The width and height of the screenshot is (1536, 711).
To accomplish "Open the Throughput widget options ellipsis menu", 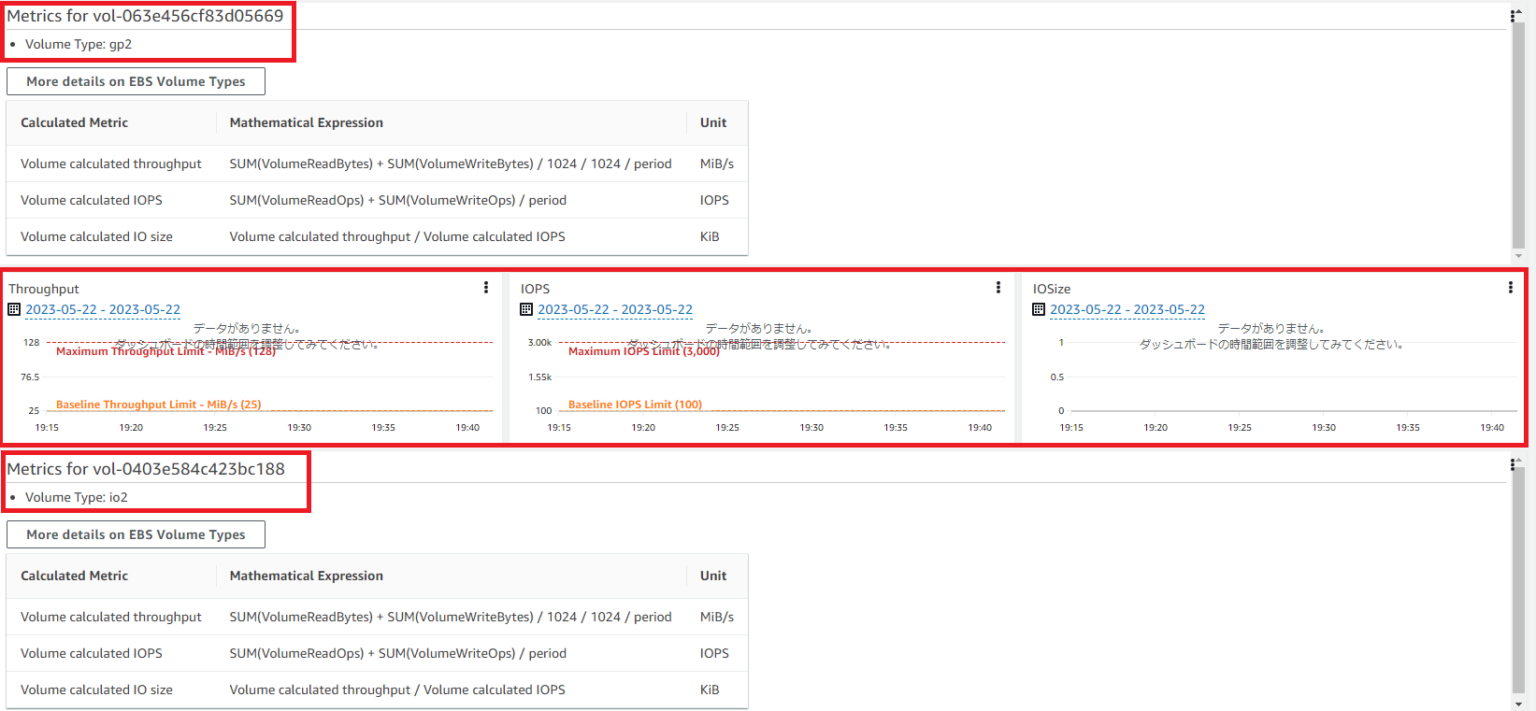I will [486, 287].
